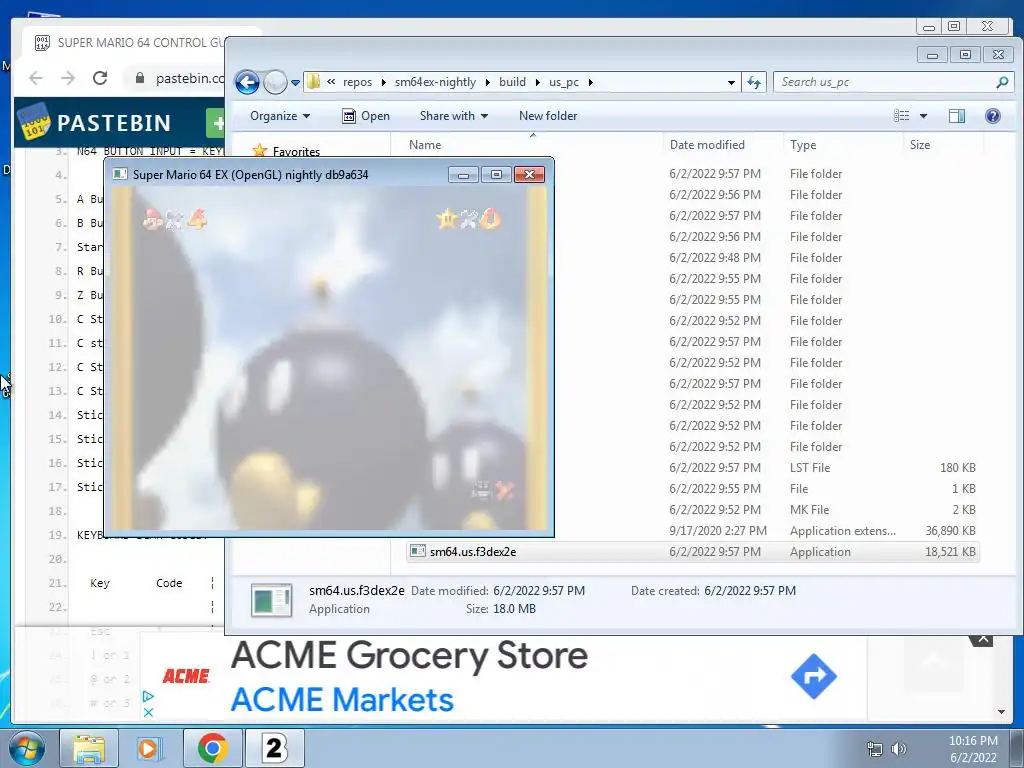Image resolution: width=1024 pixels, height=768 pixels.
Task: Sort by the Type column header
Action: click(803, 145)
